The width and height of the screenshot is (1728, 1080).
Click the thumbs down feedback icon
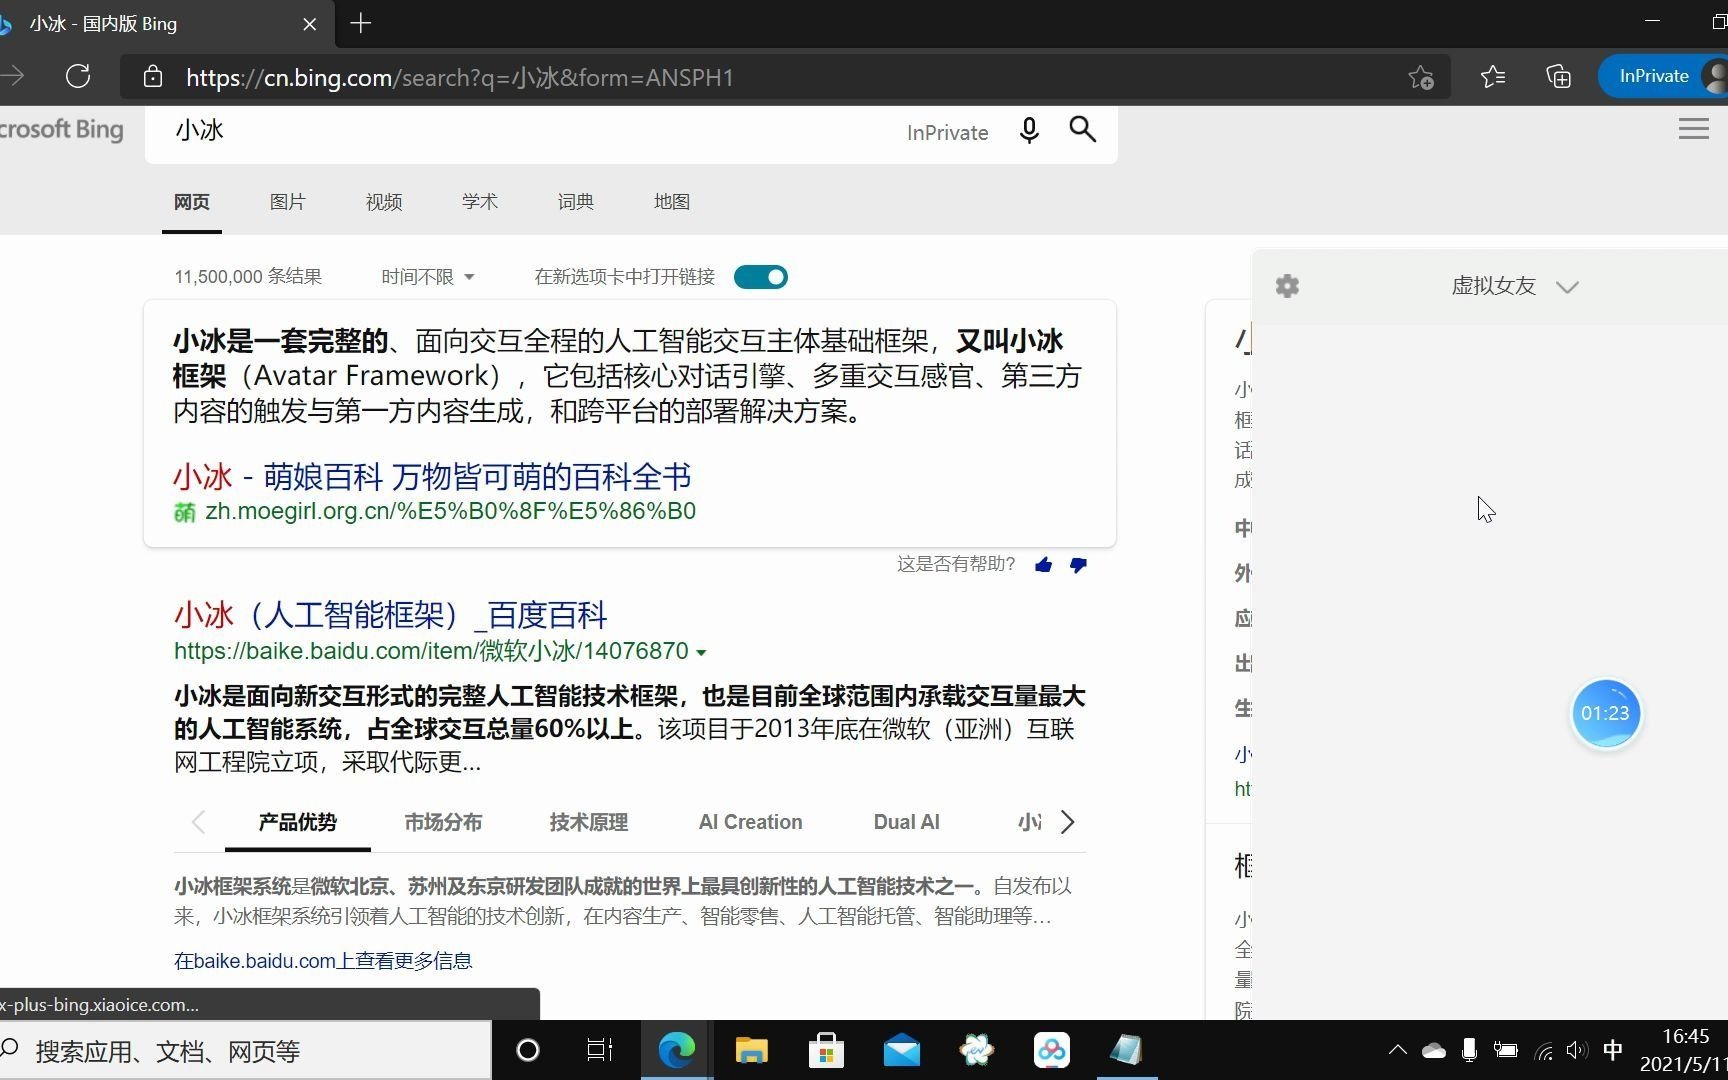coord(1078,565)
